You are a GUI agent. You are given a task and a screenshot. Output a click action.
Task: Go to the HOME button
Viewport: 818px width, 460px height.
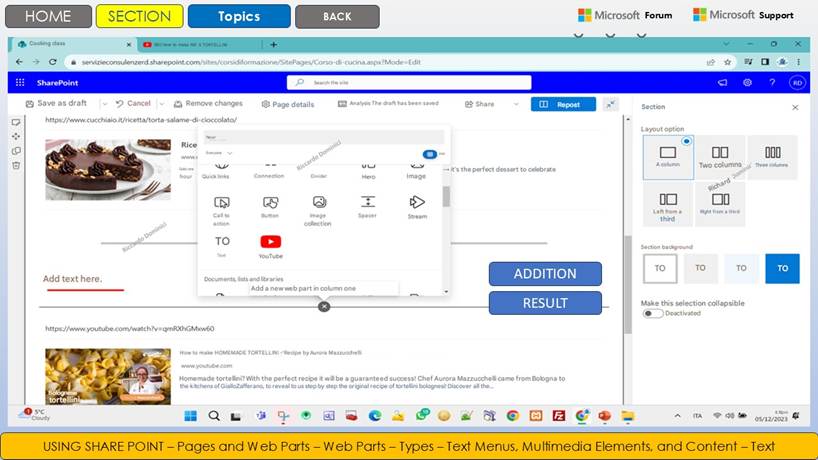(x=48, y=16)
